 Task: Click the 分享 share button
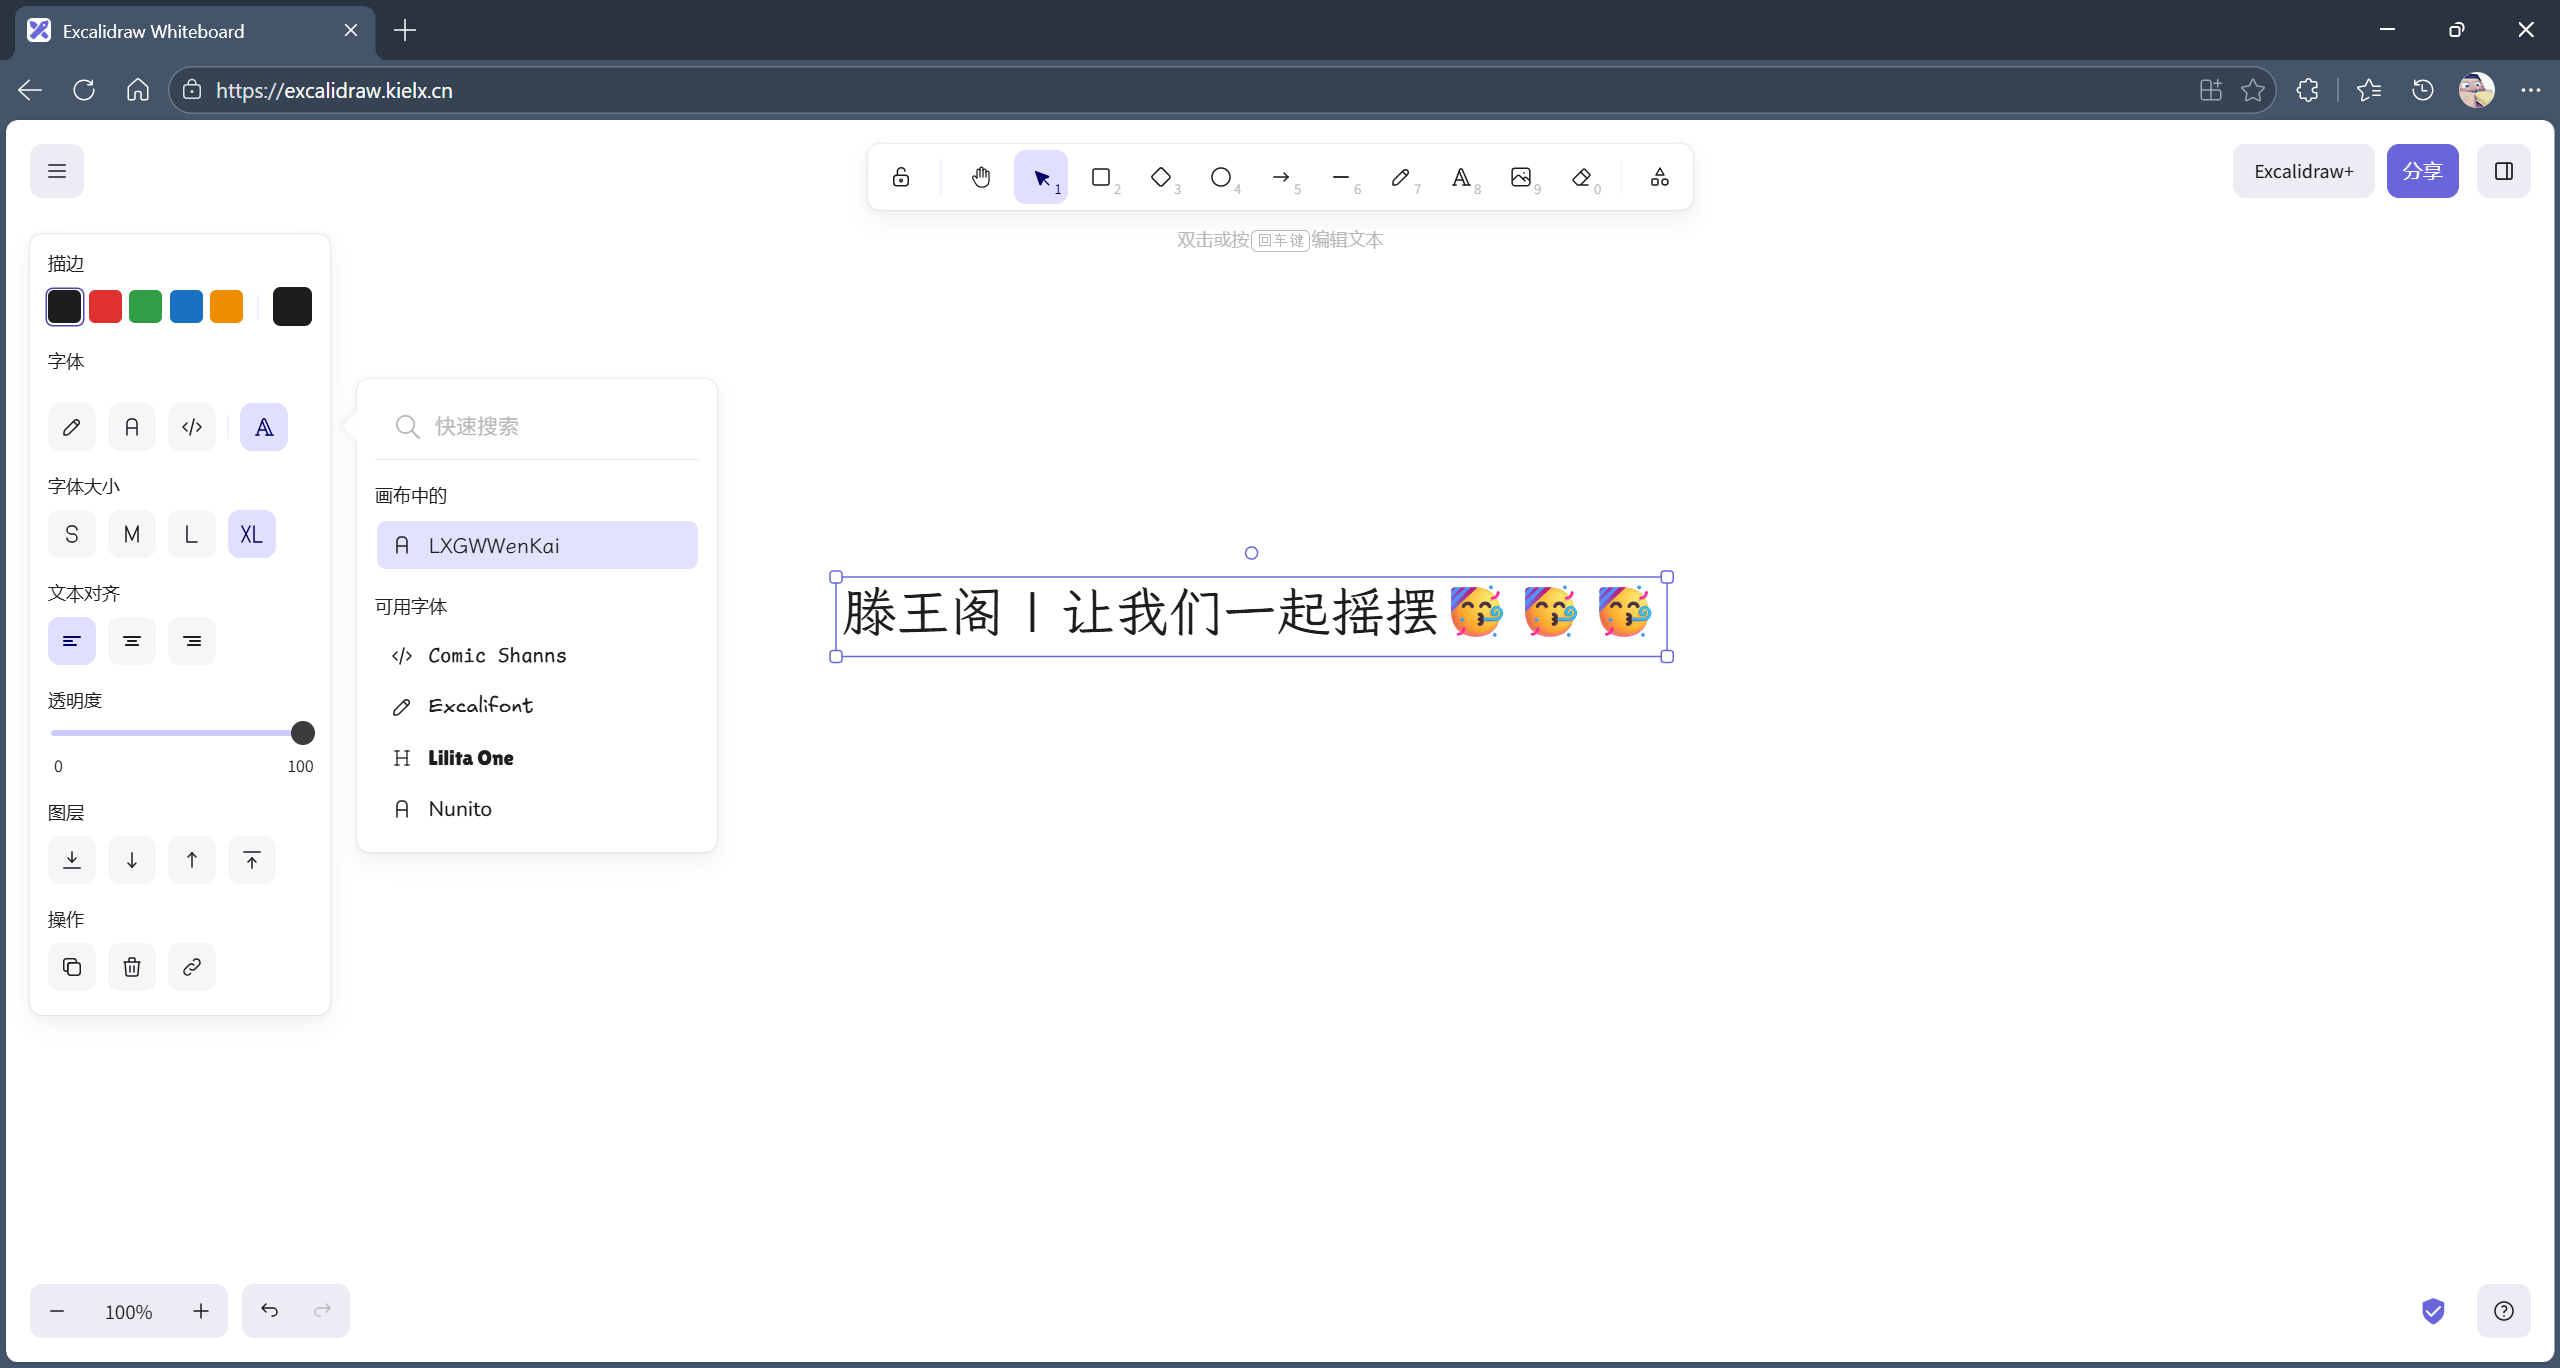(x=2422, y=171)
